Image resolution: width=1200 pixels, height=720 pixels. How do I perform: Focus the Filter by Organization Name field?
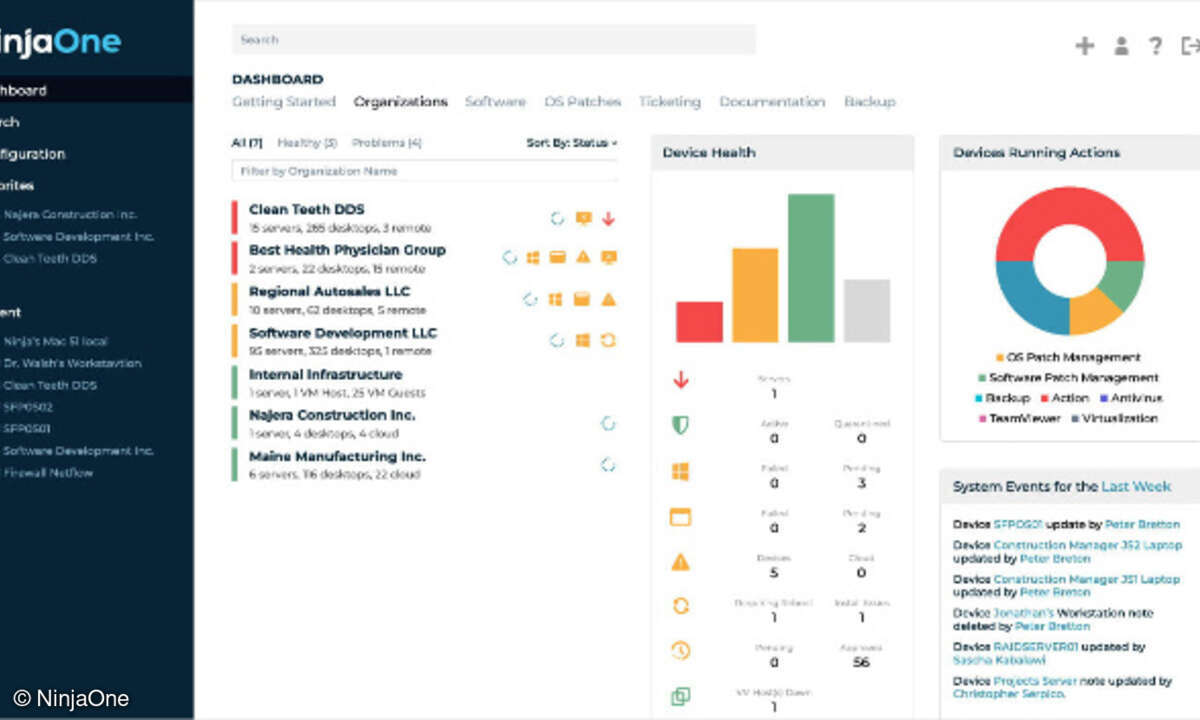[x=424, y=171]
